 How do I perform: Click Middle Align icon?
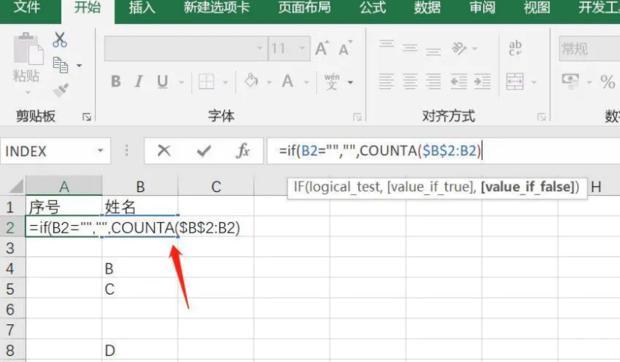click(410, 49)
